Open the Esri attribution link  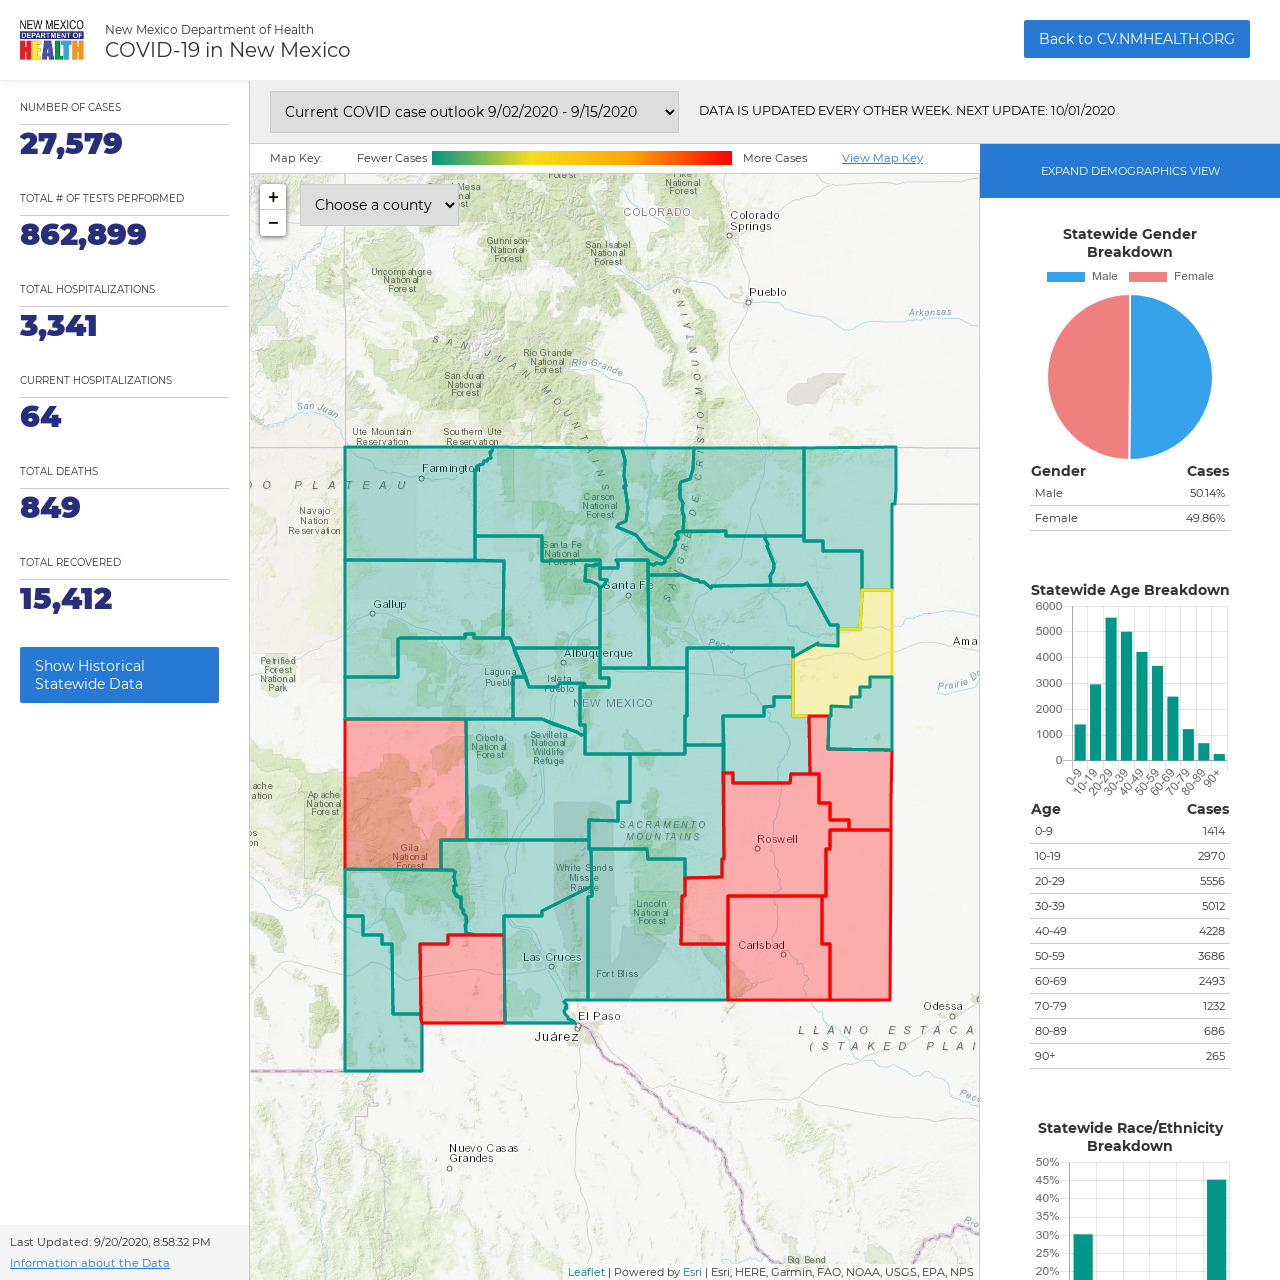(x=692, y=1272)
